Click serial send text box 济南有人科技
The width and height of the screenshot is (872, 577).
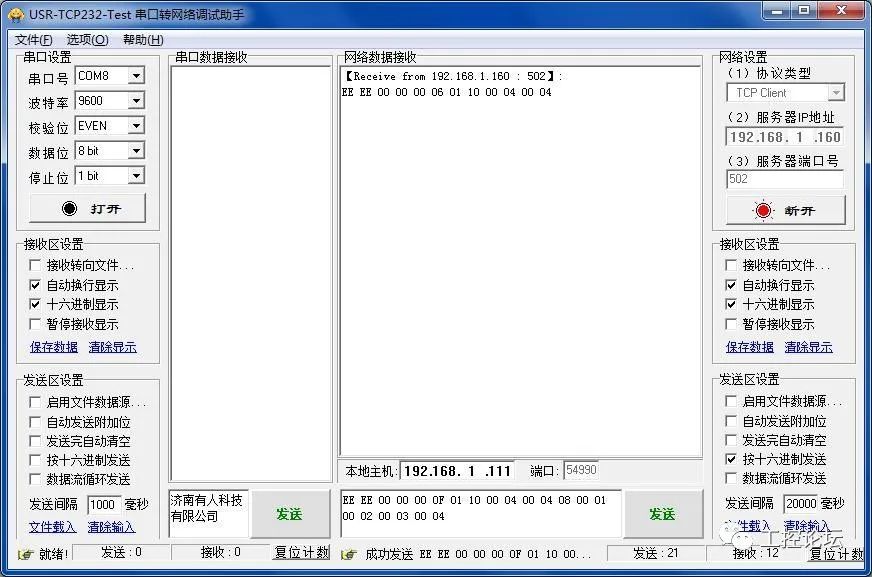209,514
